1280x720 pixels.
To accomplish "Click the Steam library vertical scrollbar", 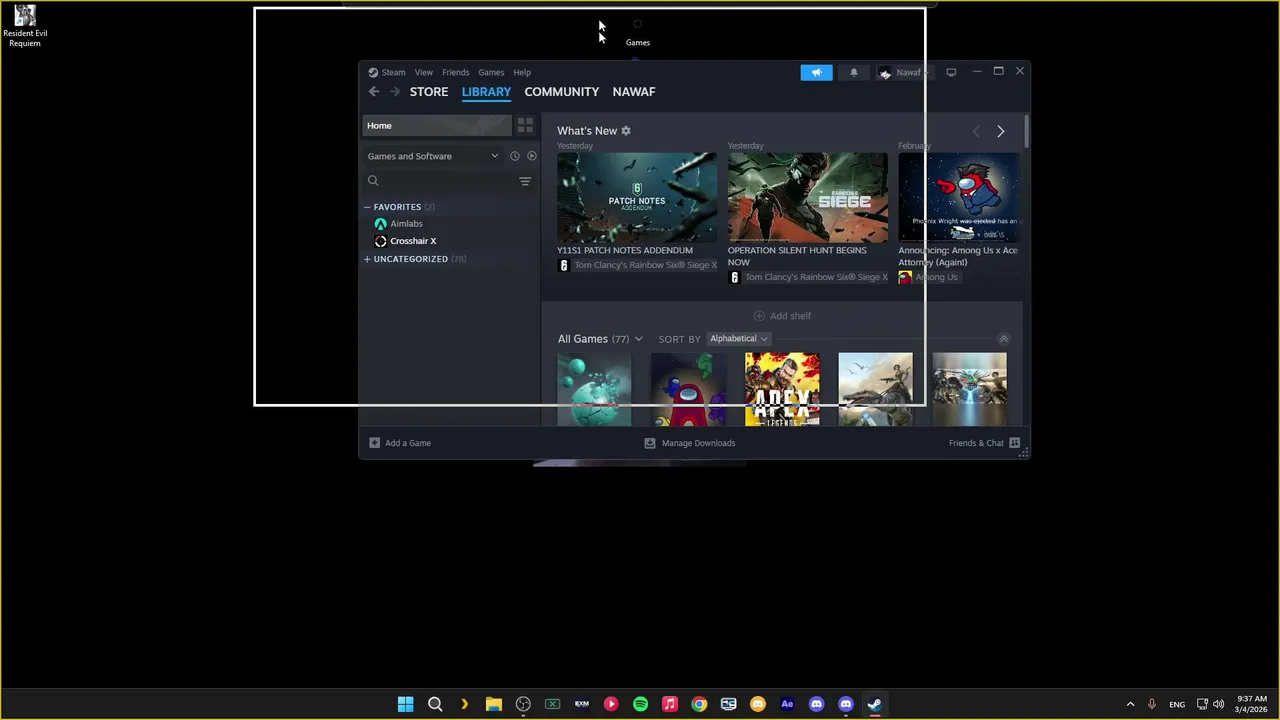I will (1026, 133).
